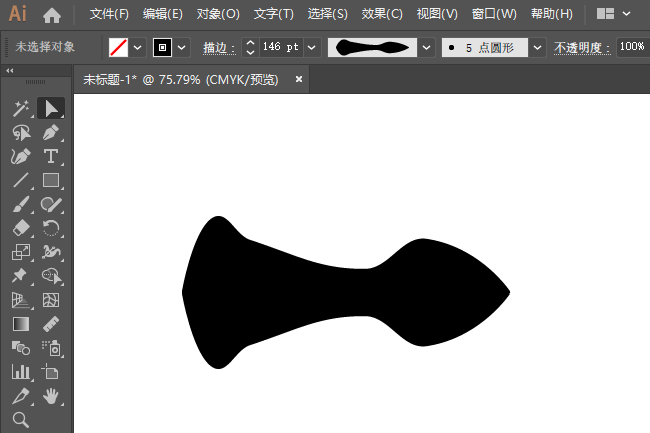This screenshot has height=433, width=650.
Task: Select the Puppet Warp pin tool
Action: click(21, 276)
